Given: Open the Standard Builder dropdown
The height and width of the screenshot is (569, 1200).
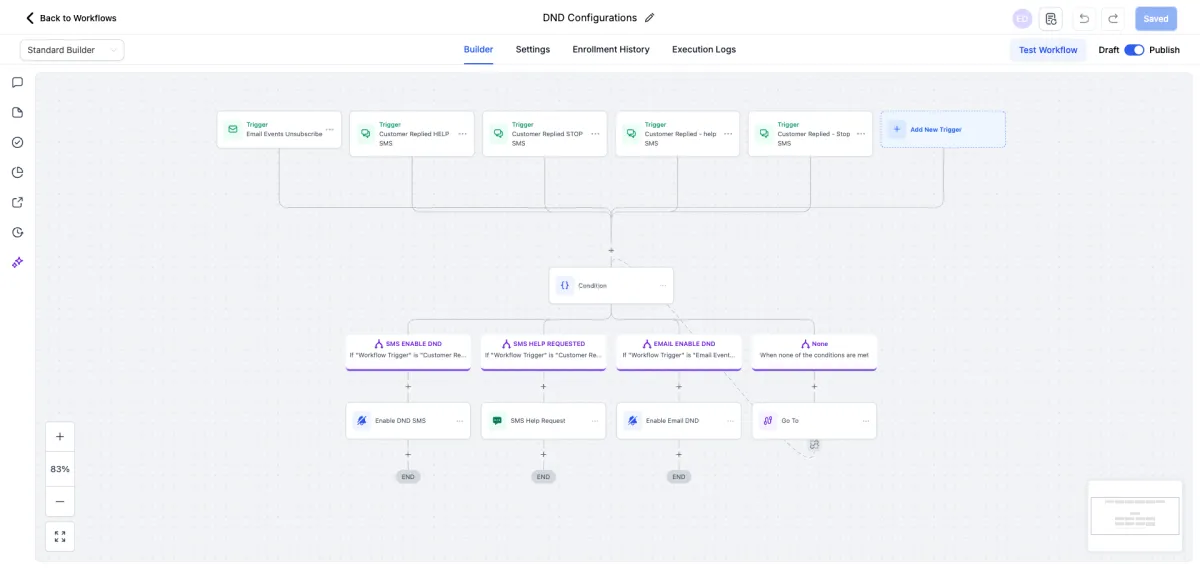Looking at the screenshot, I should point(72,50).
